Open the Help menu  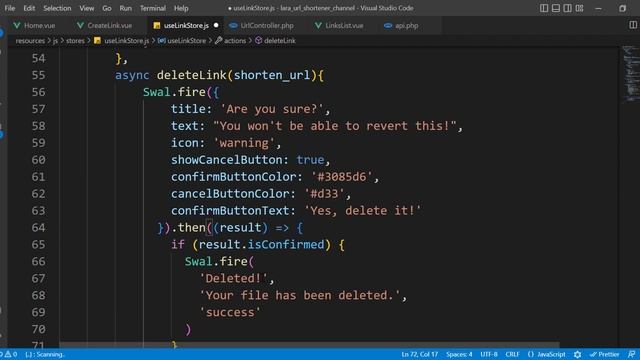(181, 8)
